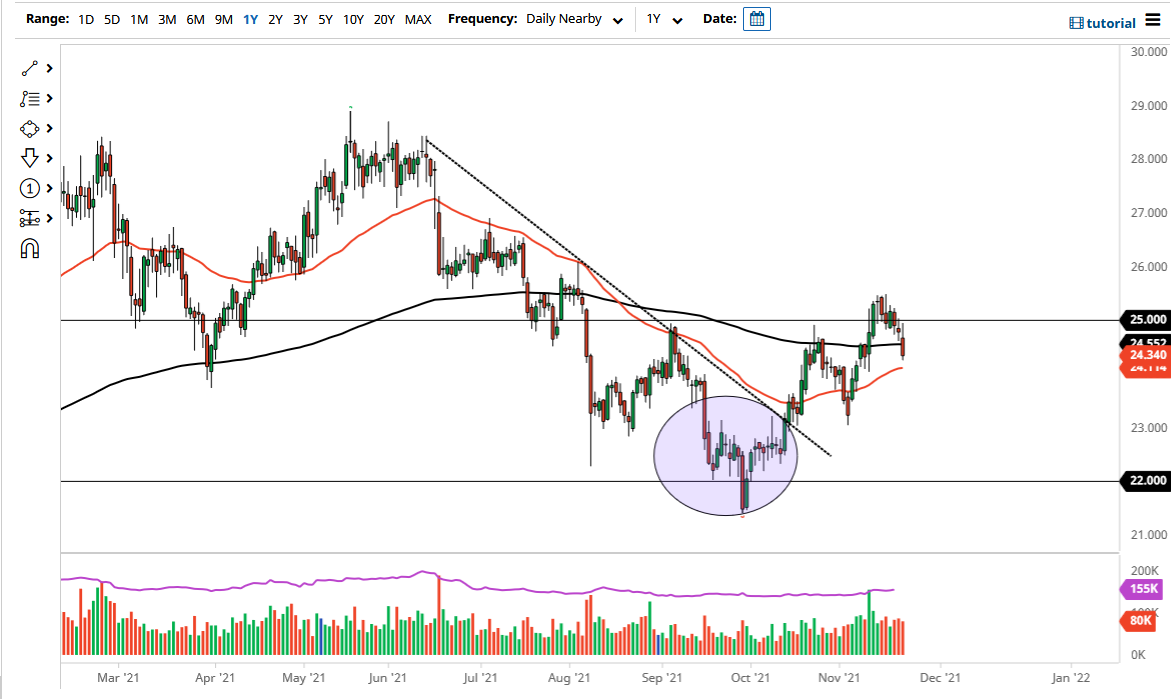Toggle the magnet snap tool
This screenshot has width=1172, height=699.
(x=29, y=248)
